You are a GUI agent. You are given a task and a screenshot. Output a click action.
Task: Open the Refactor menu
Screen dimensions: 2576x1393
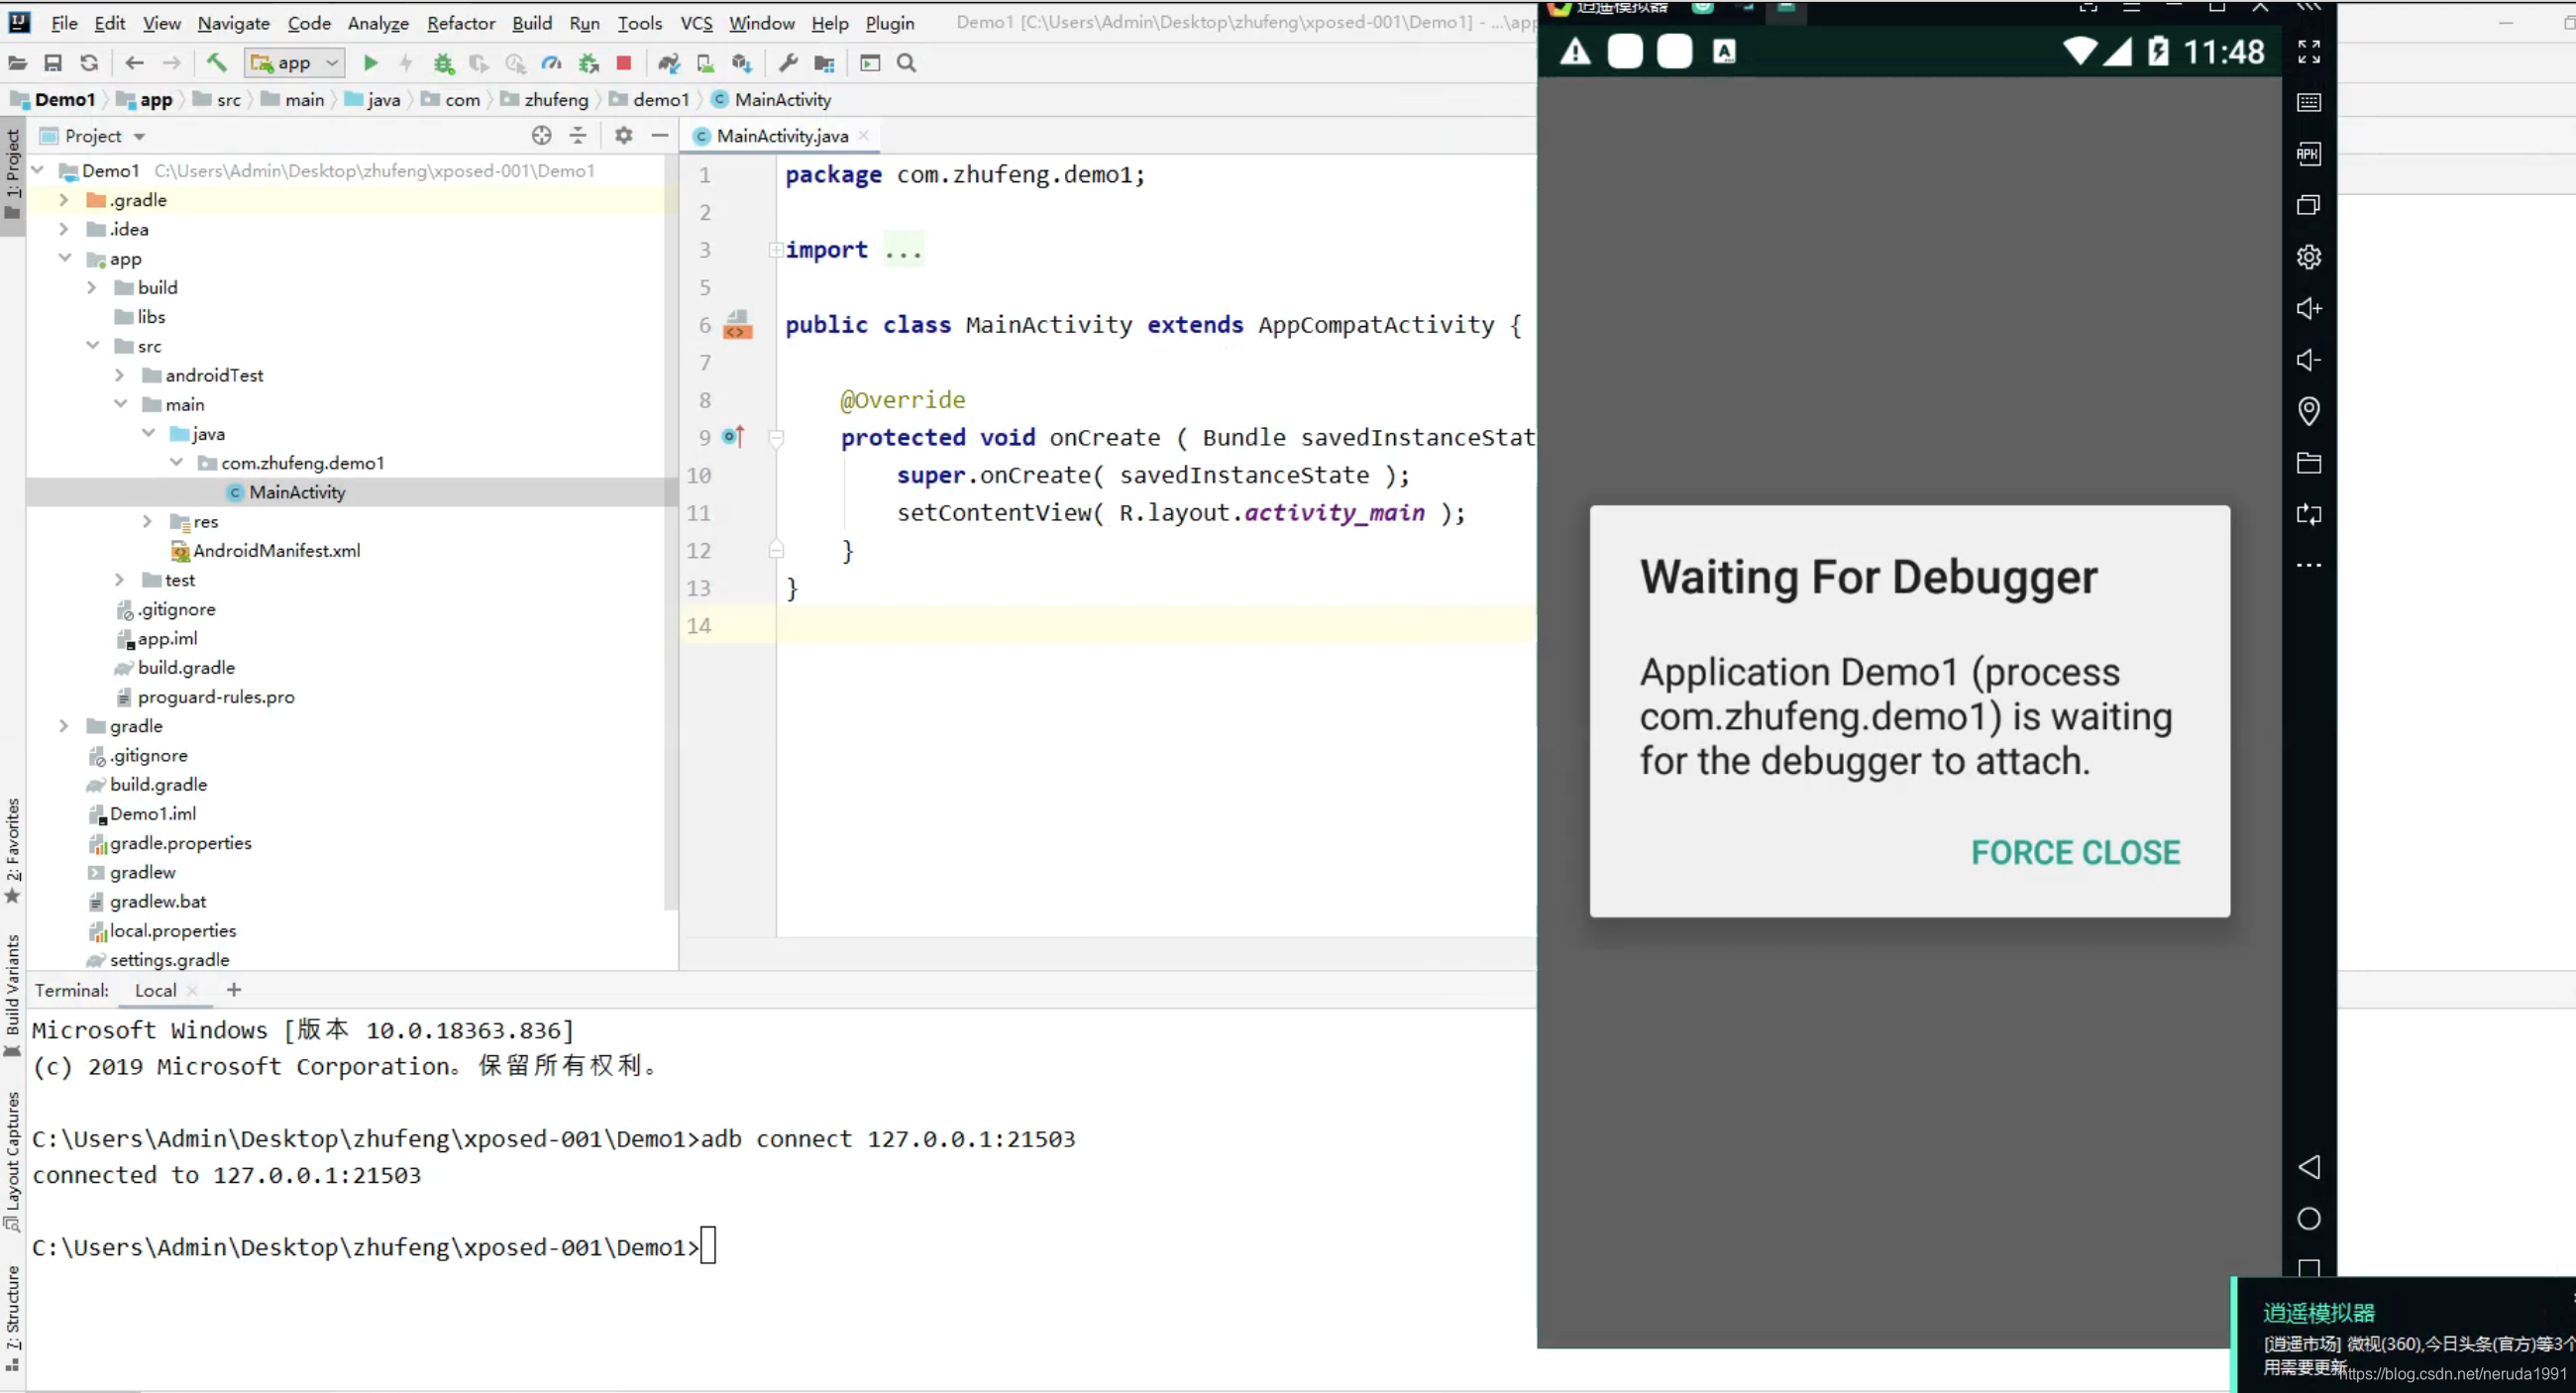click(460, 23)
